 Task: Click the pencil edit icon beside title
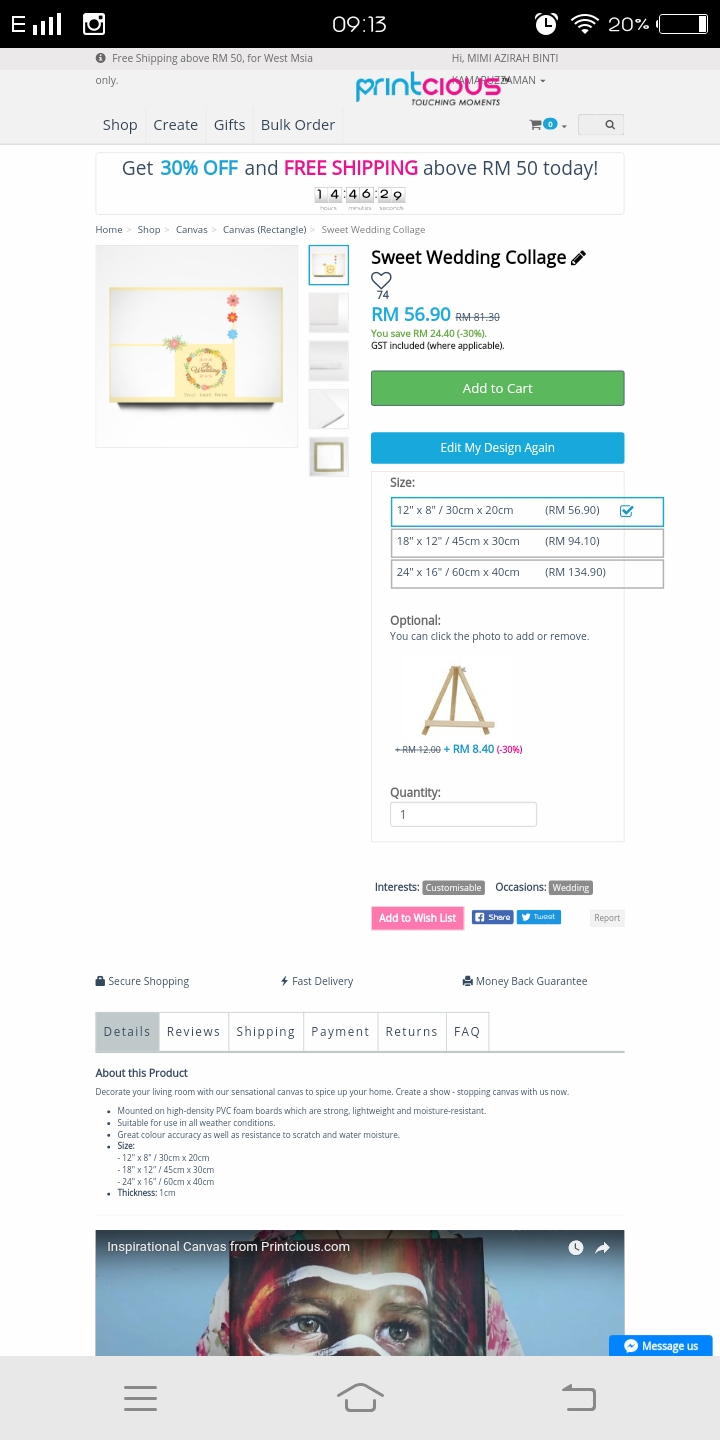click(x=578, y=258)
